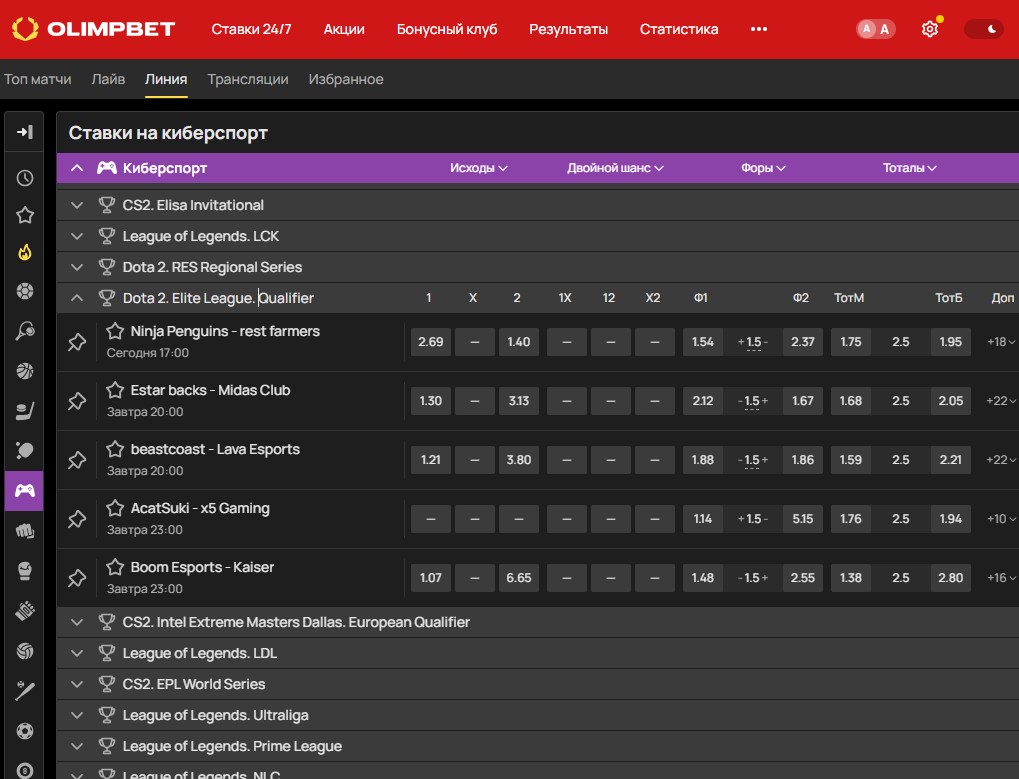Image resolution: width=1019 pixels, height=779 pixels.
Task: Open Бонусный клуб menu item
Action: tap(447, 29)
